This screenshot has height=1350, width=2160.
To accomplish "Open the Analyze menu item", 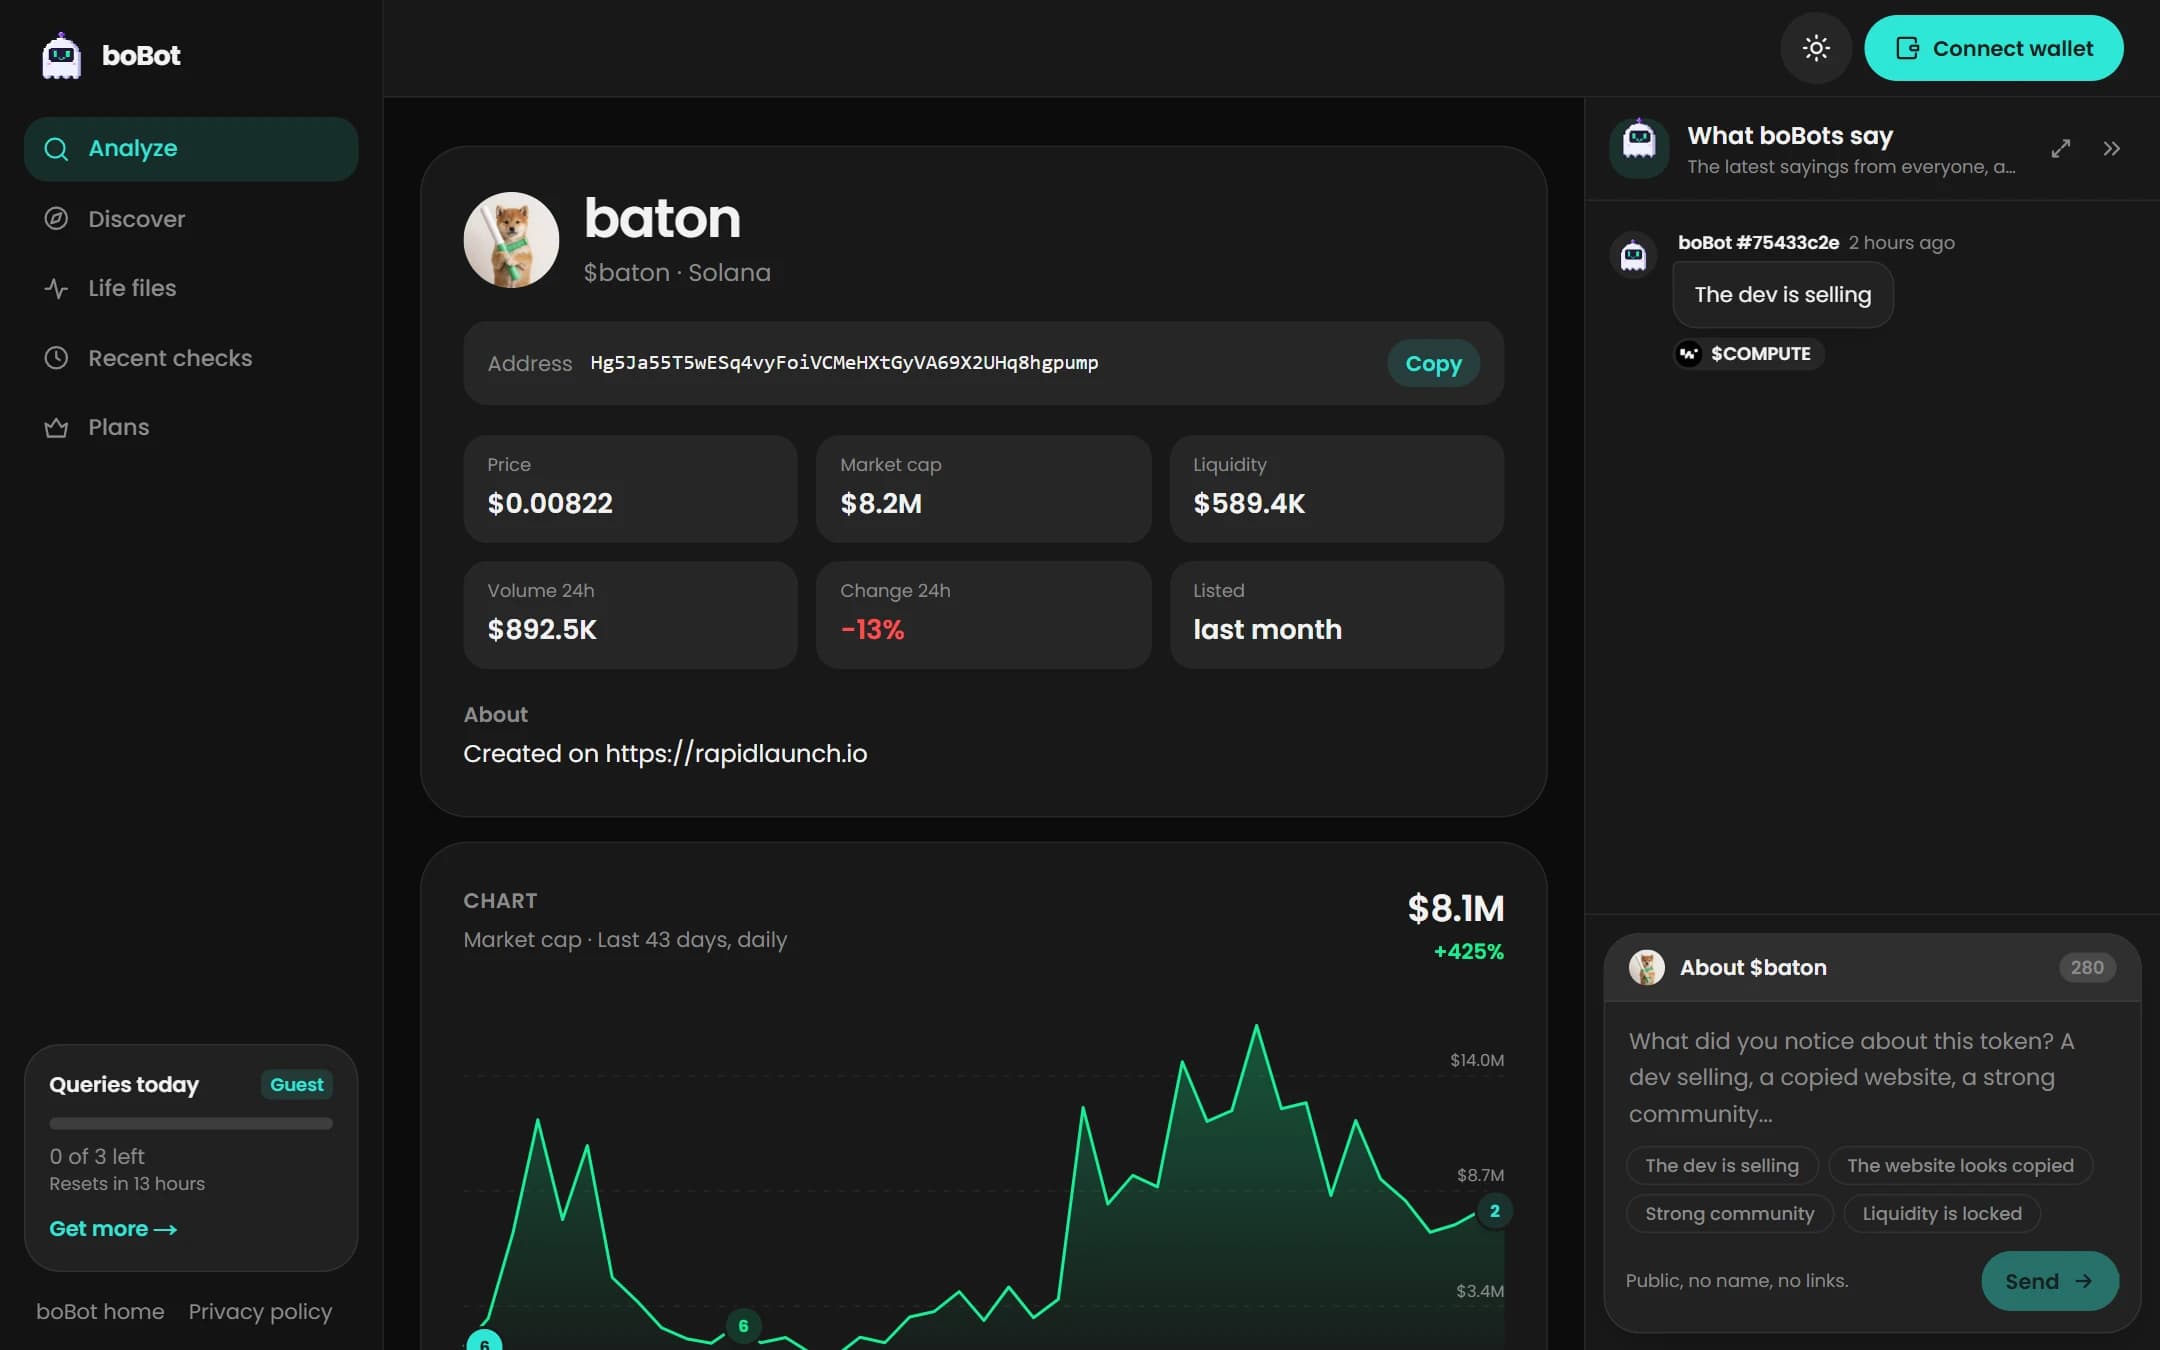I will click(x=191, y=149).
